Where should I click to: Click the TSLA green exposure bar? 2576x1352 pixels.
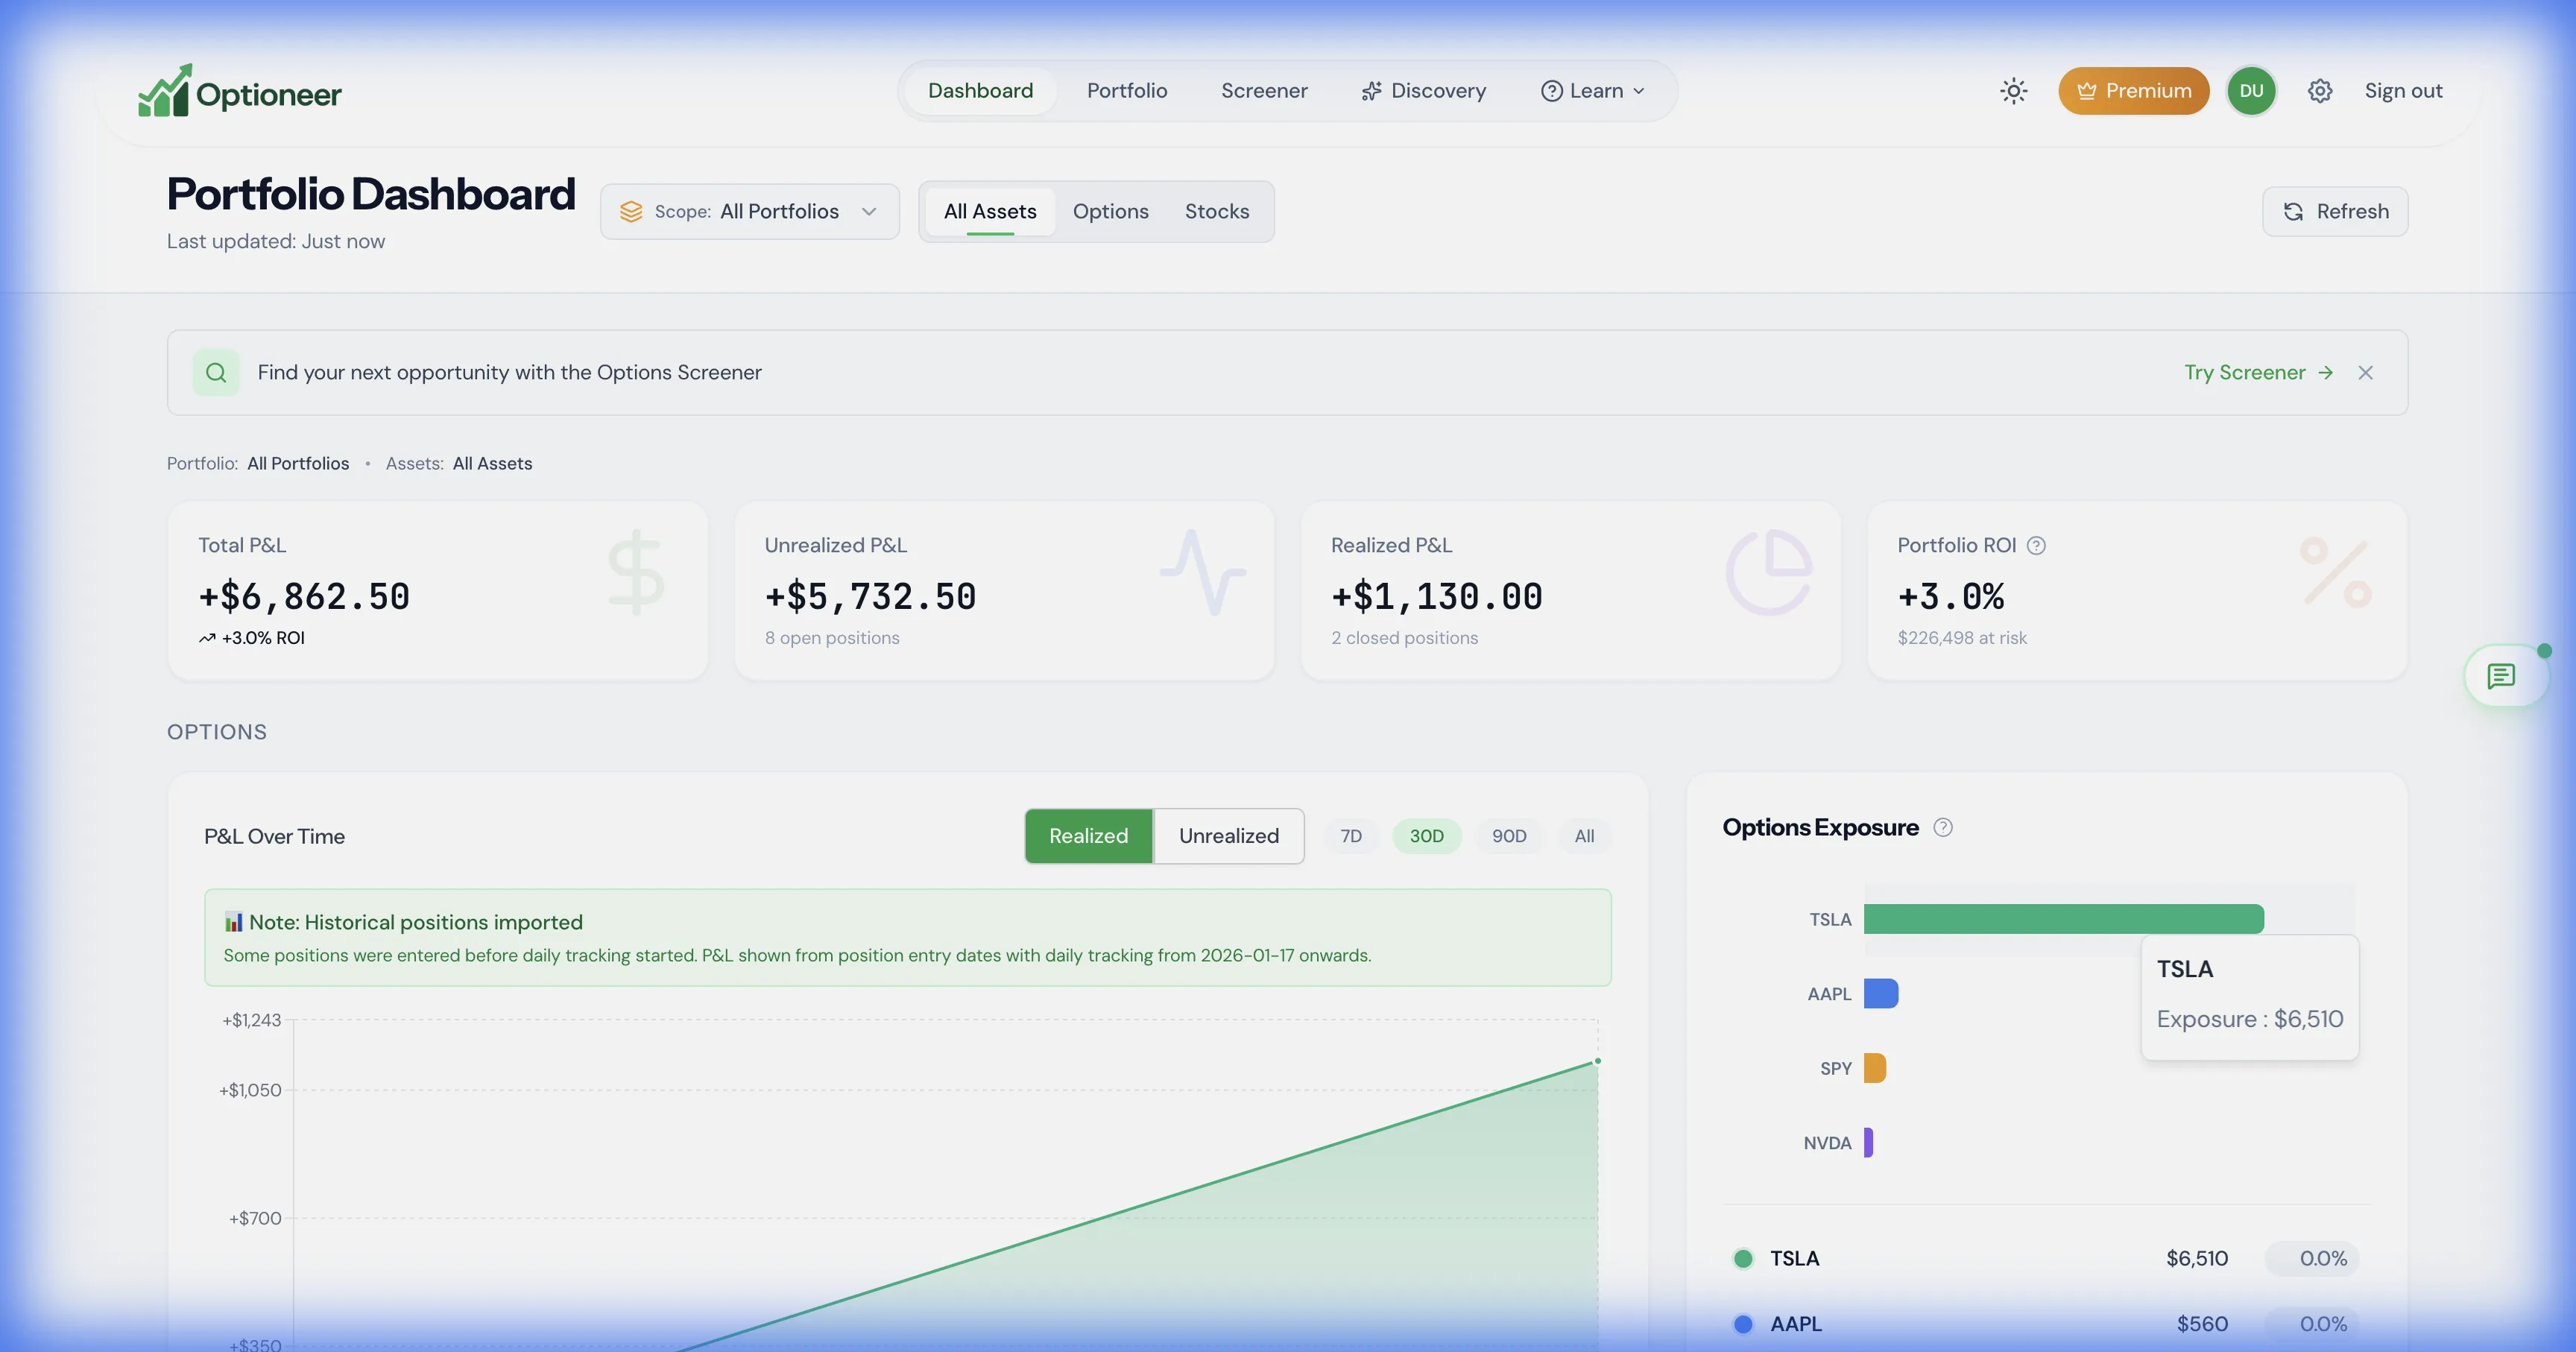2064,919
